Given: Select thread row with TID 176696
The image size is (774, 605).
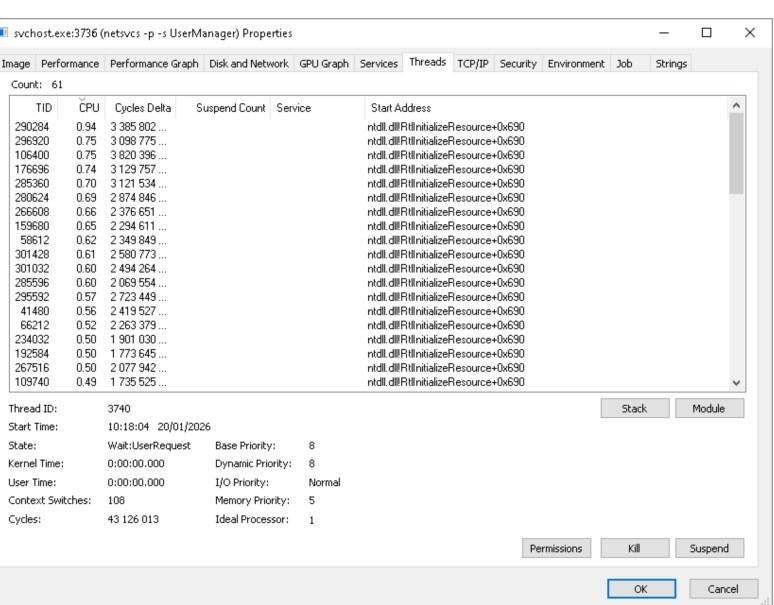Looking at the screenshot, I should pos(368,169).
